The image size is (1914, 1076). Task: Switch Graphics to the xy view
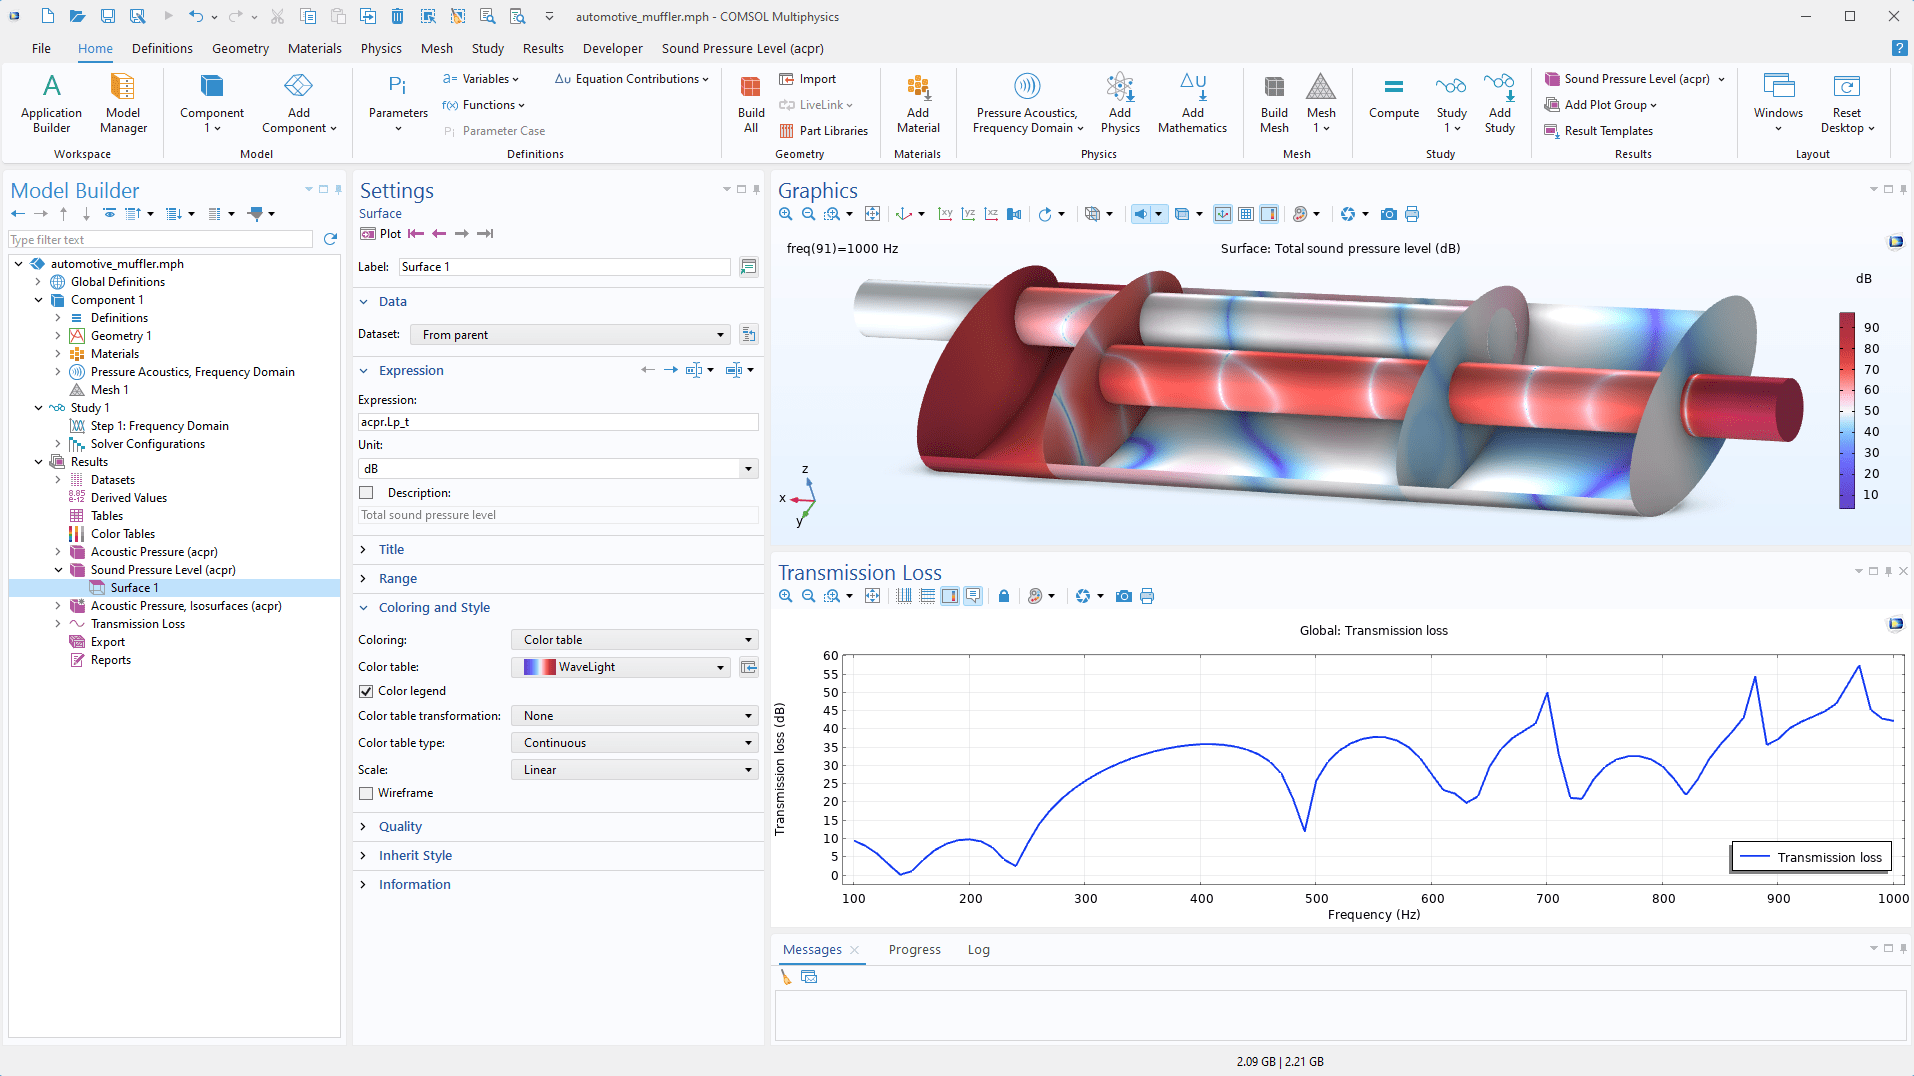(x=945, y=214)
